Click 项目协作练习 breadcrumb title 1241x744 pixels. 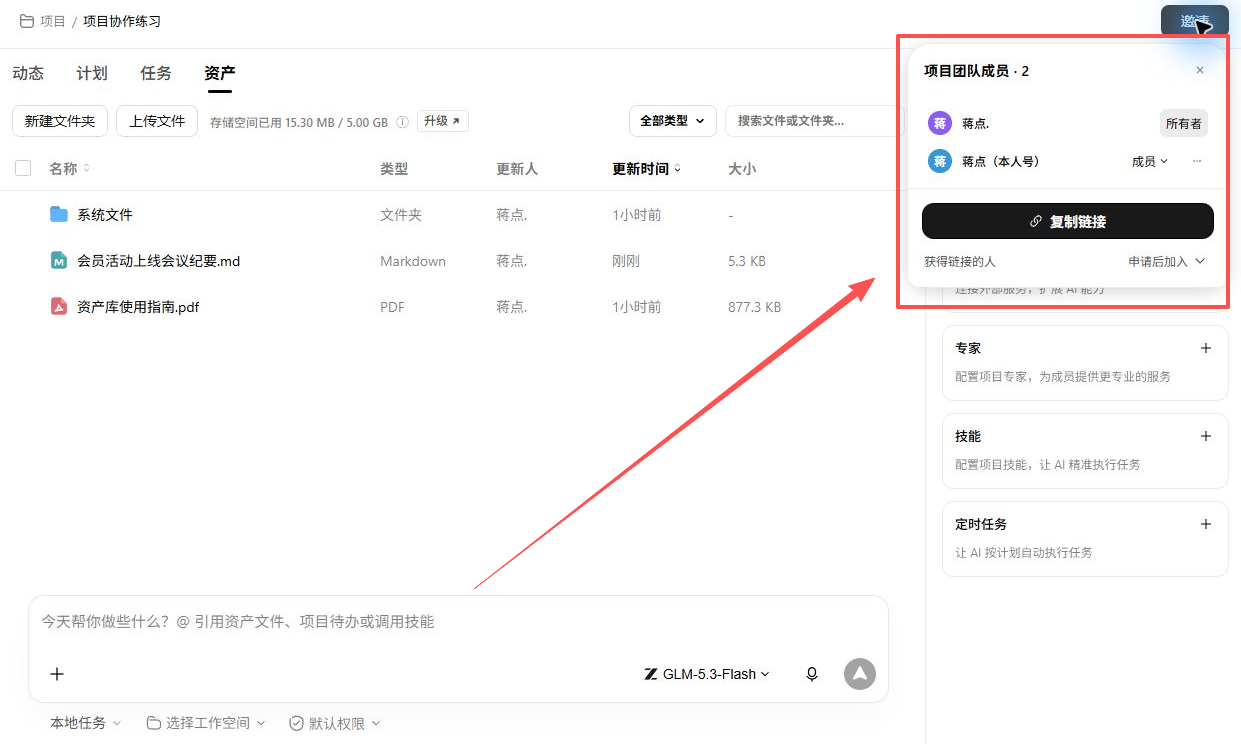[122, 21]
